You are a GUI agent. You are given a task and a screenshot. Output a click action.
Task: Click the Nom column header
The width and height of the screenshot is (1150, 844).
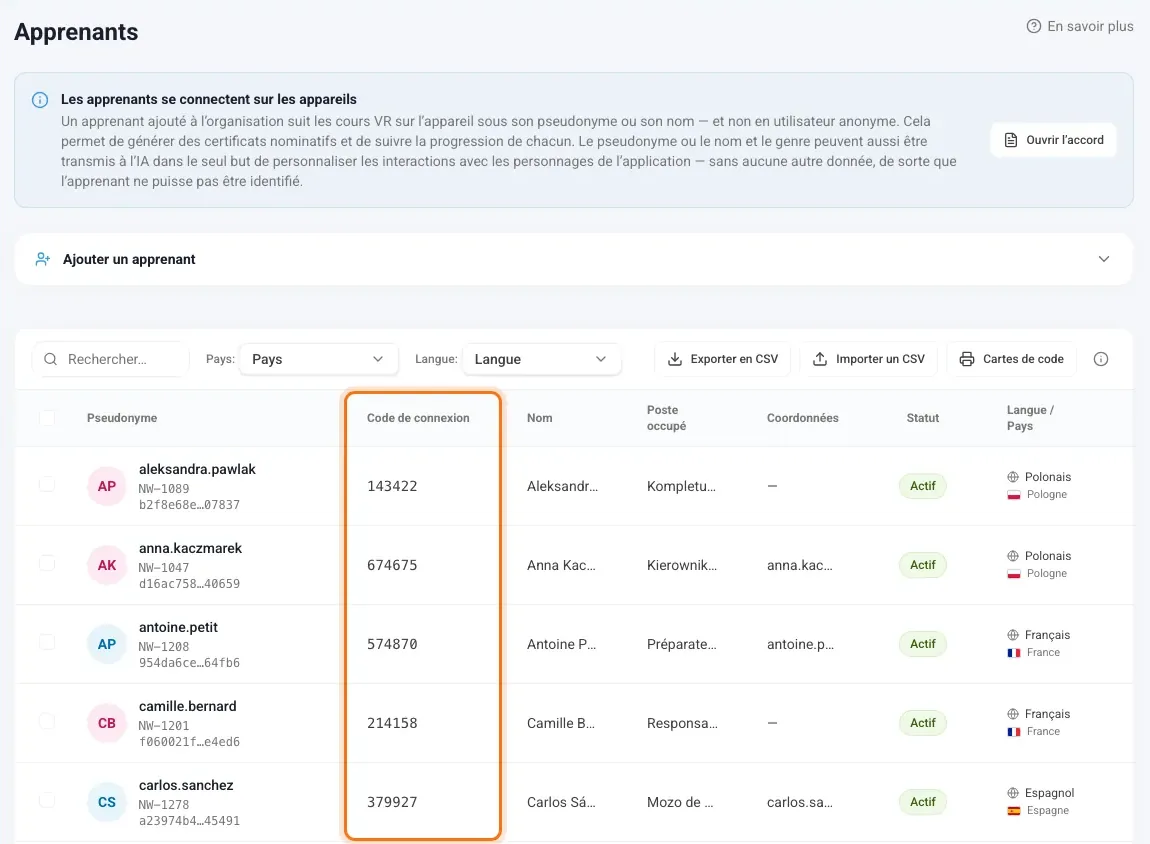tap(539, 418)
